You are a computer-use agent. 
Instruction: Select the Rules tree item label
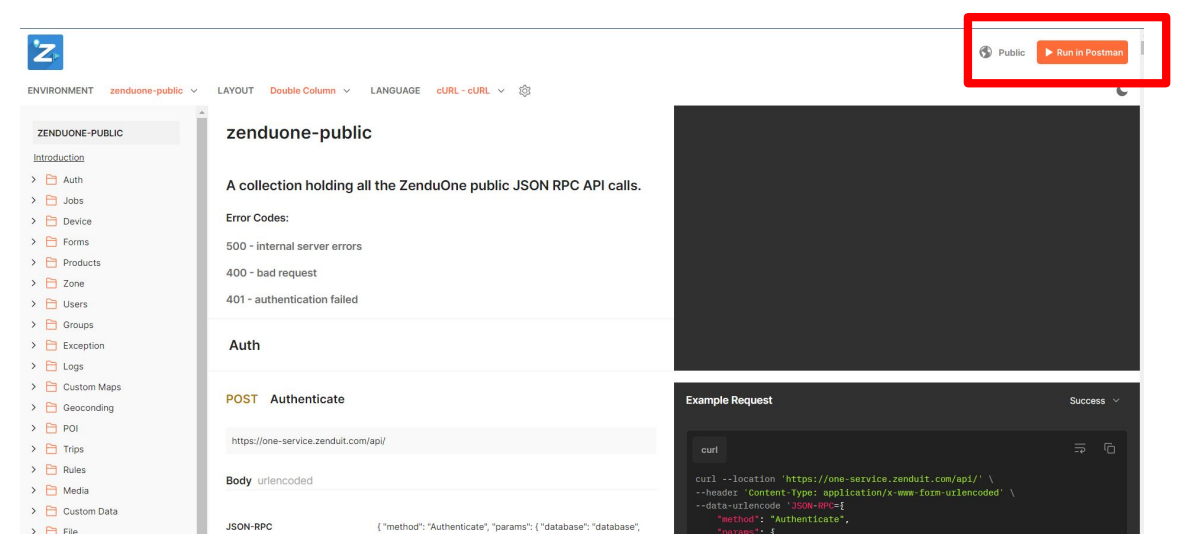[x=74, y=470]
